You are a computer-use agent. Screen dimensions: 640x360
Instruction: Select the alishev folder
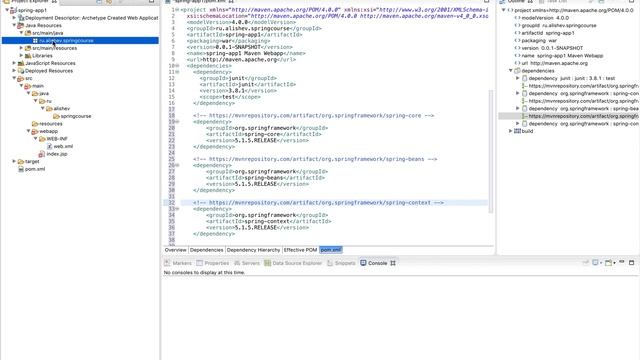pyautogui.click(x=62, y=109)
